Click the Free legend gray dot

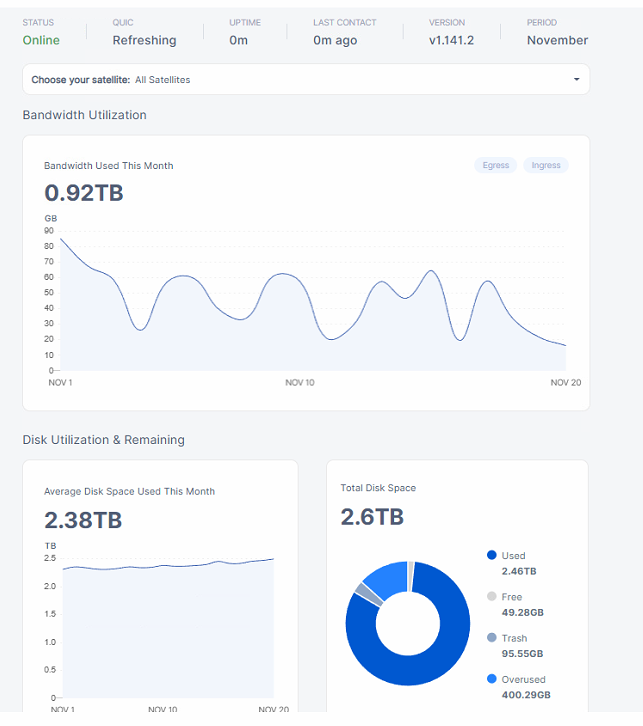point(491,596)
